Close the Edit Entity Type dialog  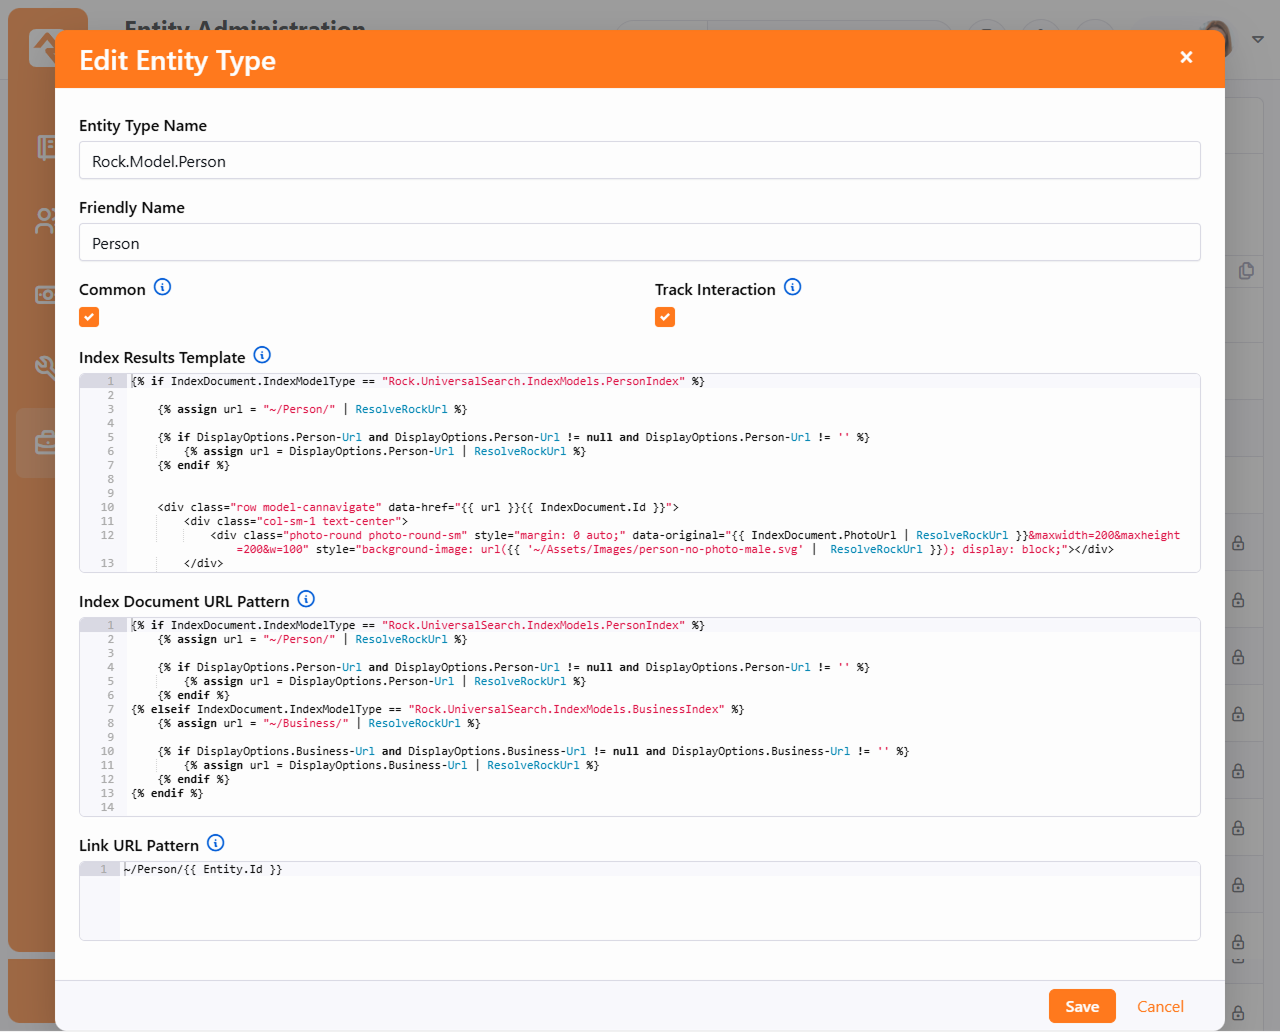tap(1186, 58)
